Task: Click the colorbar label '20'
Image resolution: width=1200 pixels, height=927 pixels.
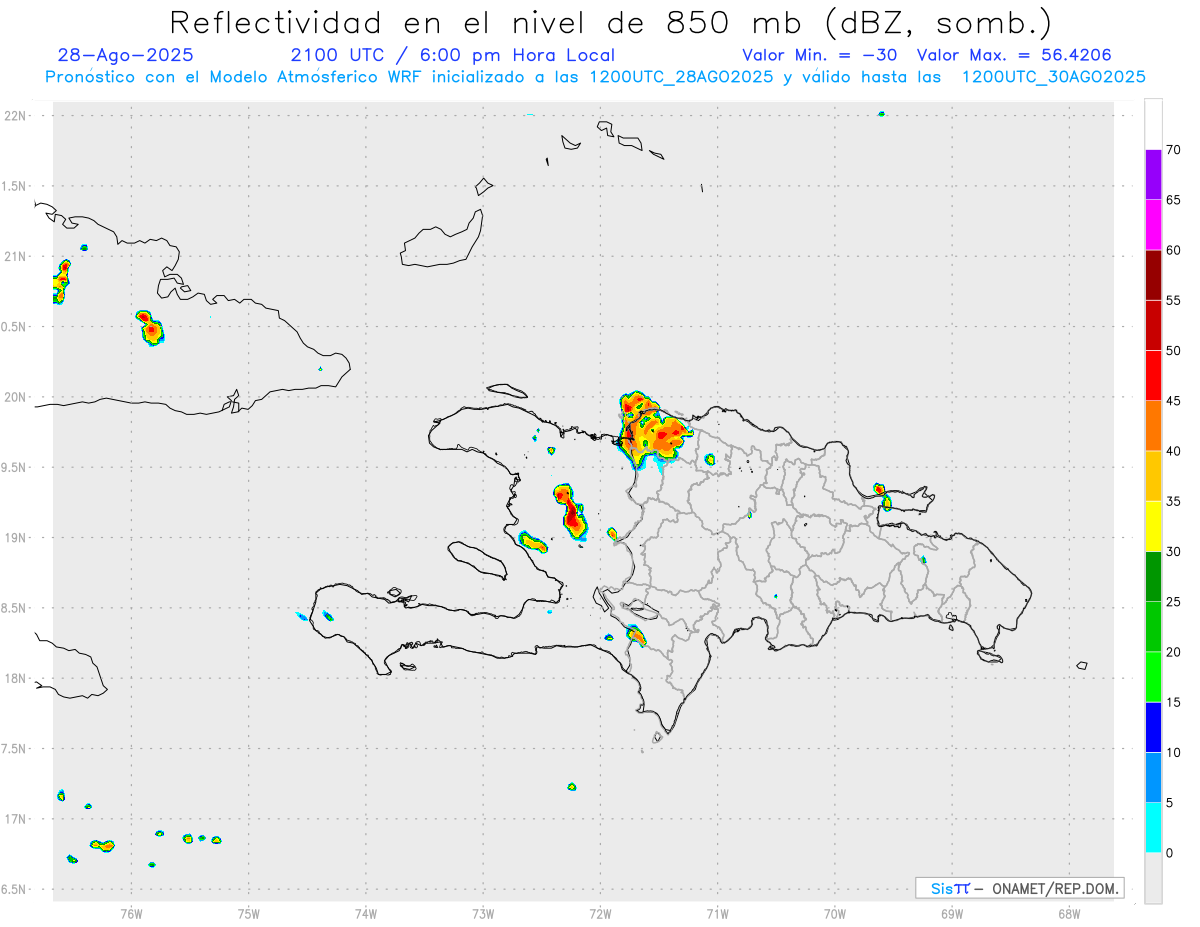Action: pyautogui.click(x=1173, y=652)
